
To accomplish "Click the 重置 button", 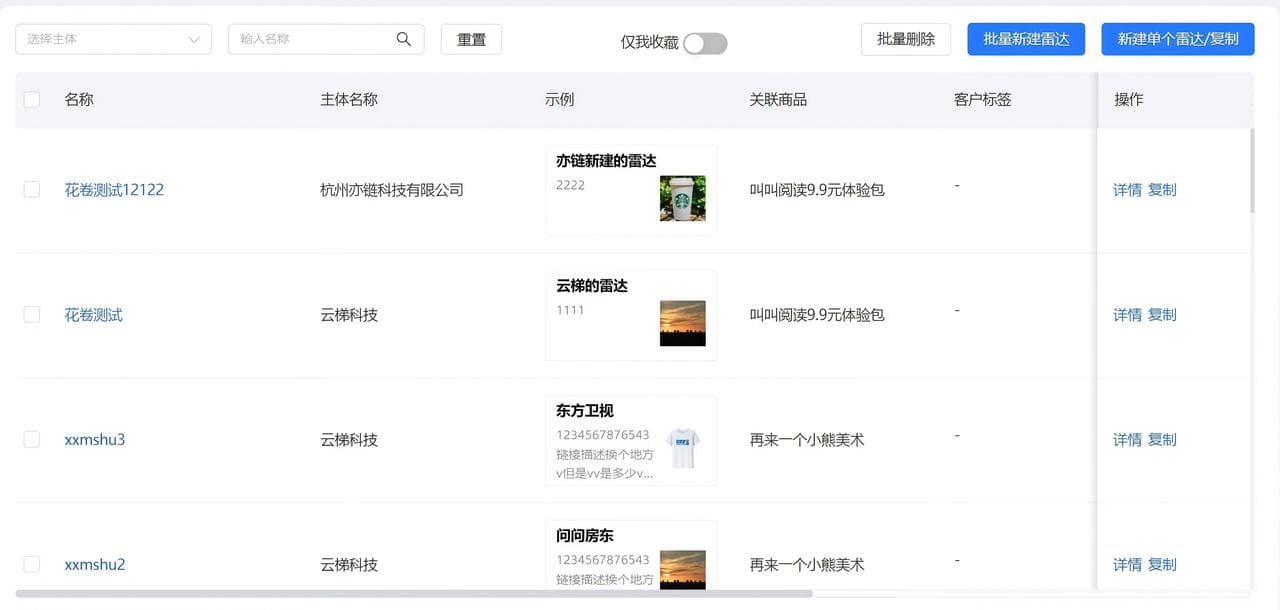I will 471,39.
